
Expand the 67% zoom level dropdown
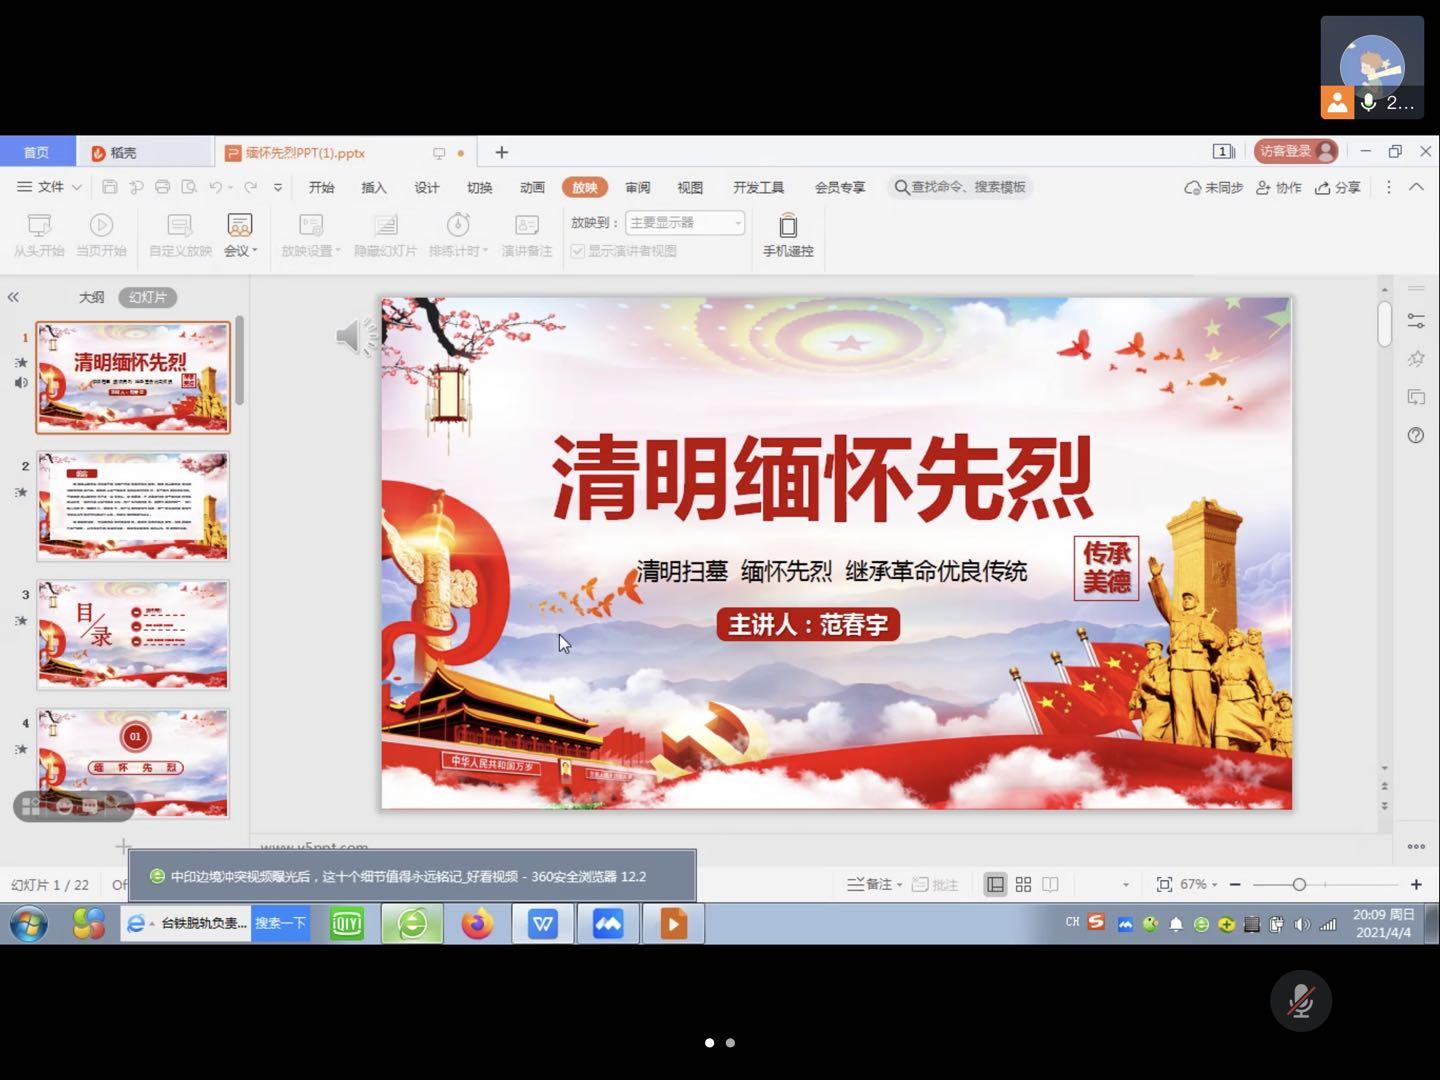(1198, 884)
